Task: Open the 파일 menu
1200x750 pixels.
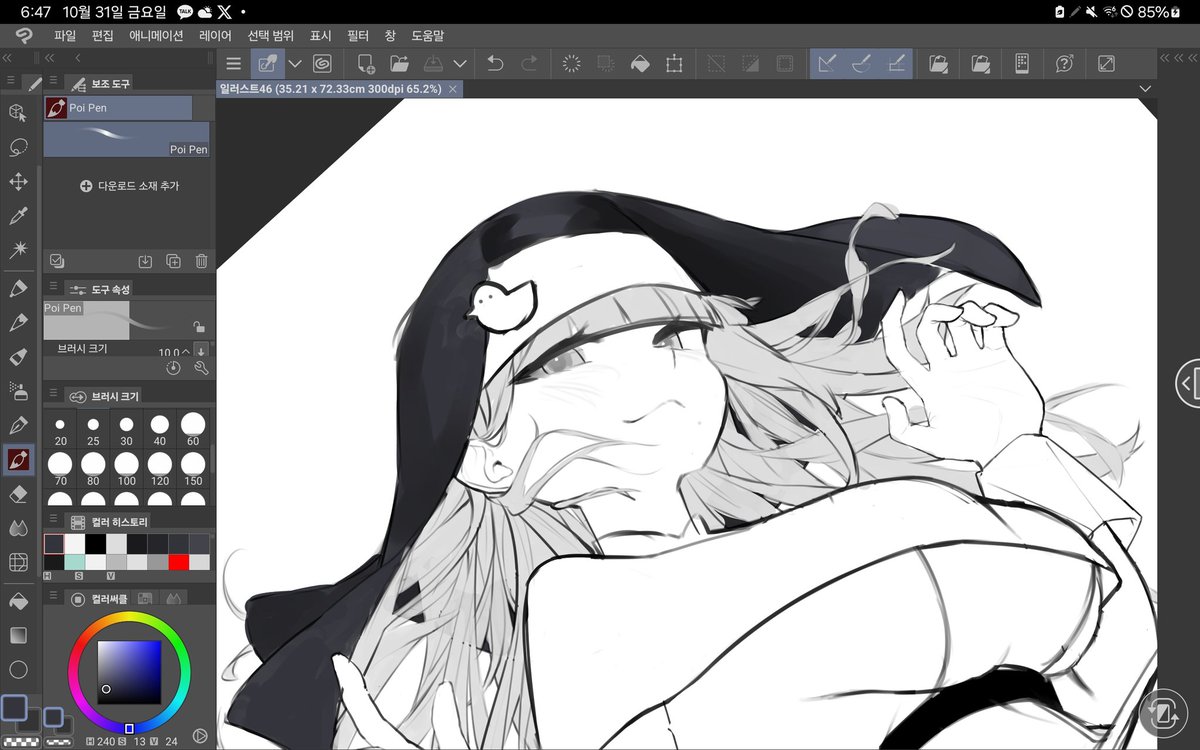Action: (x=65, y=36)
